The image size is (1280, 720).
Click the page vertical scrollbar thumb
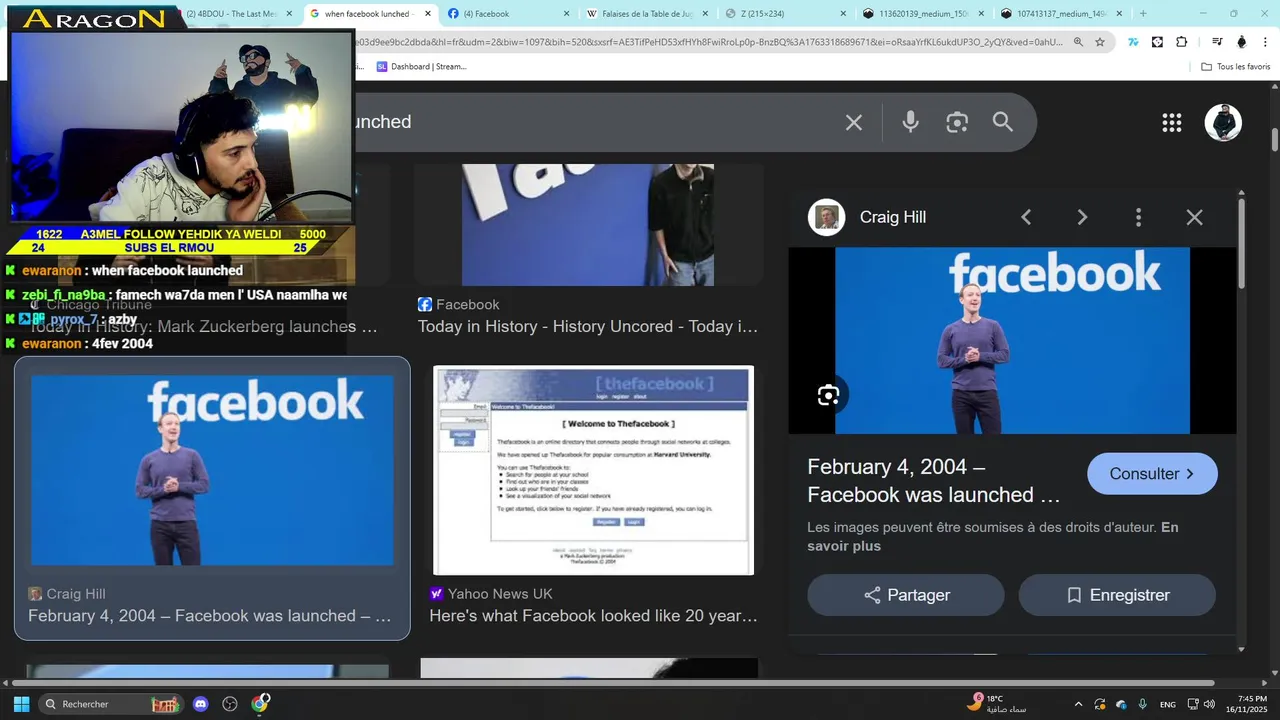pos(1275,140)
